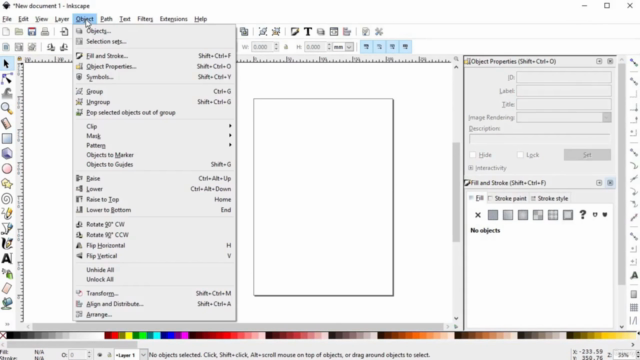Choose Group from Object menu
This screenshot has height=360, width=640.
click(x=154, y=91)
